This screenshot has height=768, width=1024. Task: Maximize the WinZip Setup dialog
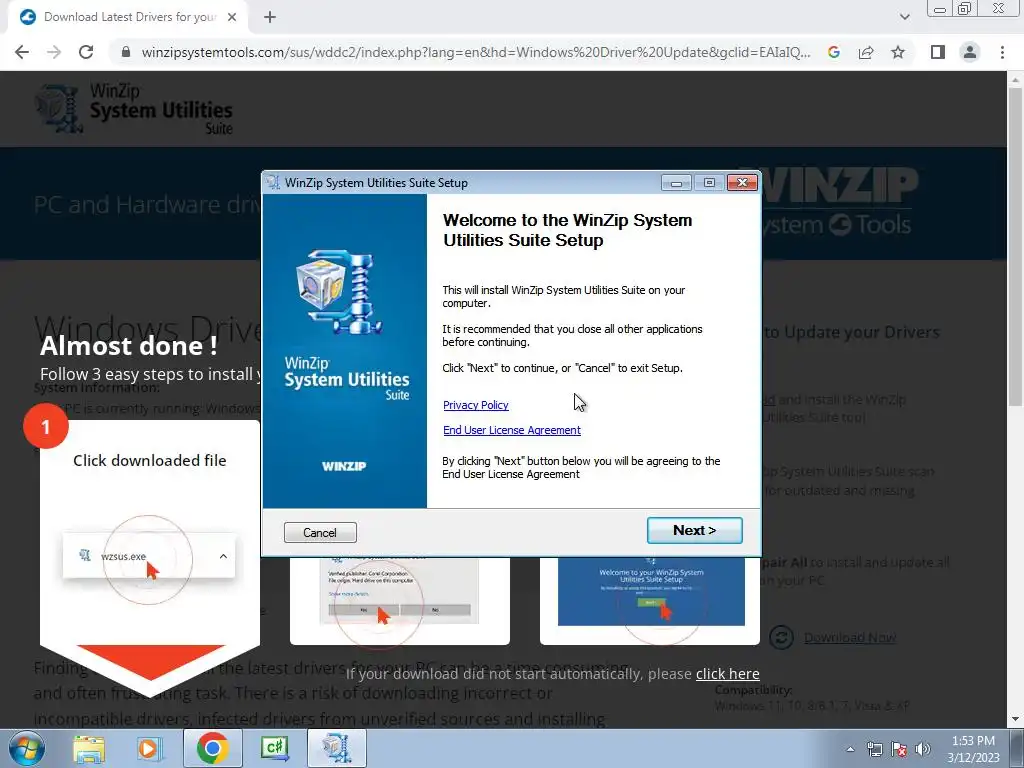[x=709, y=183]
